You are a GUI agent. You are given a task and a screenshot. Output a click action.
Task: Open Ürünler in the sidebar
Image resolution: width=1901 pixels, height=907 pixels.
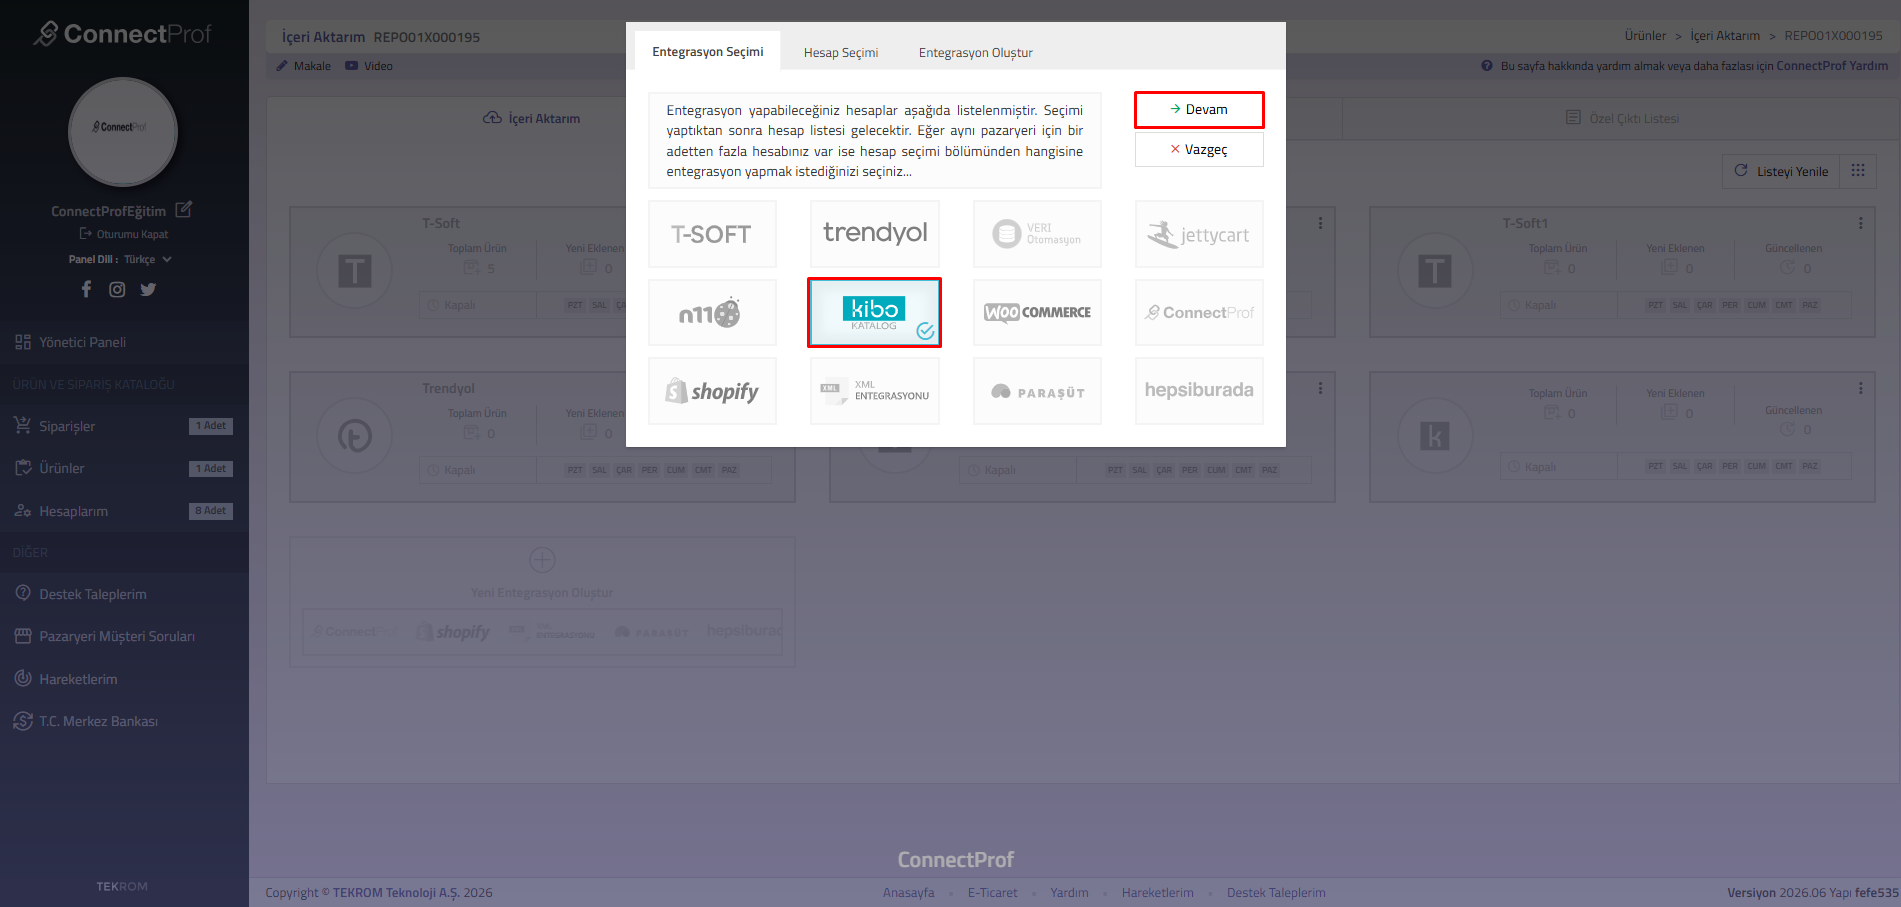click(x=124, y=468)
